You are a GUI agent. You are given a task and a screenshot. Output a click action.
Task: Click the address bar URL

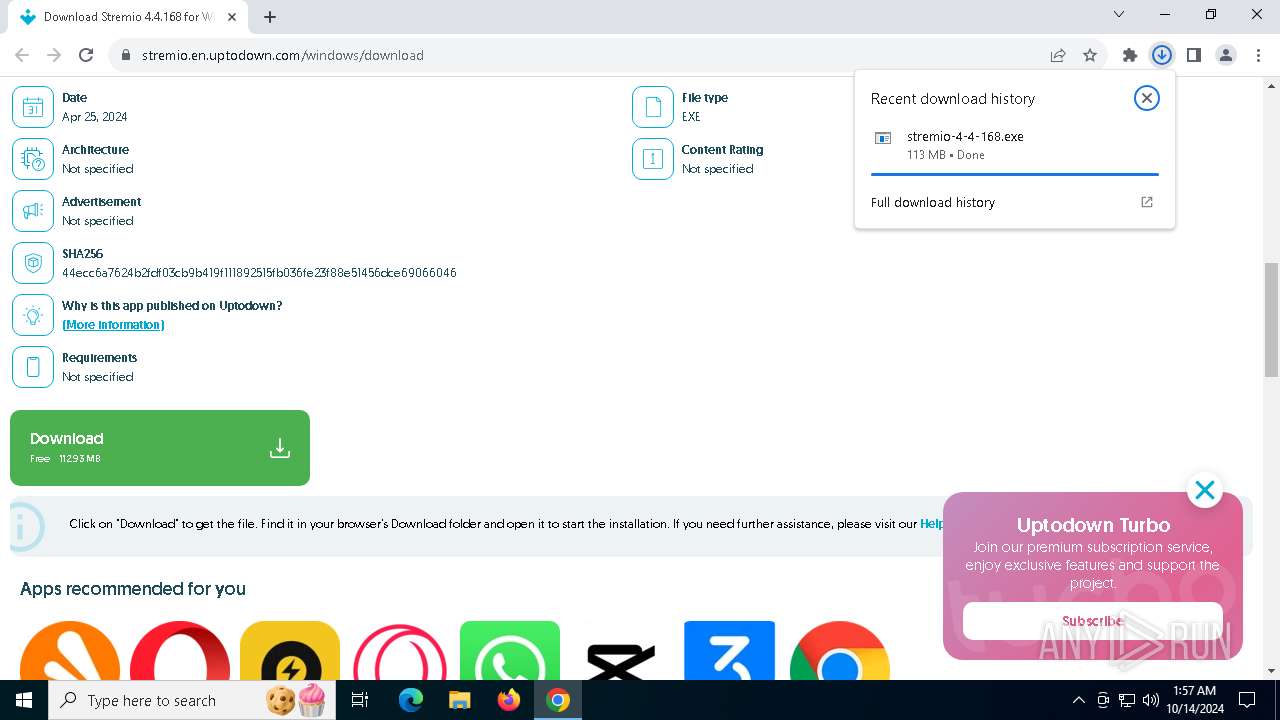pos(283,55)
